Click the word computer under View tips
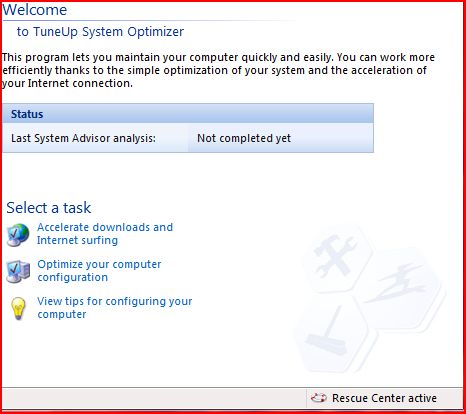466x414 pixels. click(x=62, y=314)
